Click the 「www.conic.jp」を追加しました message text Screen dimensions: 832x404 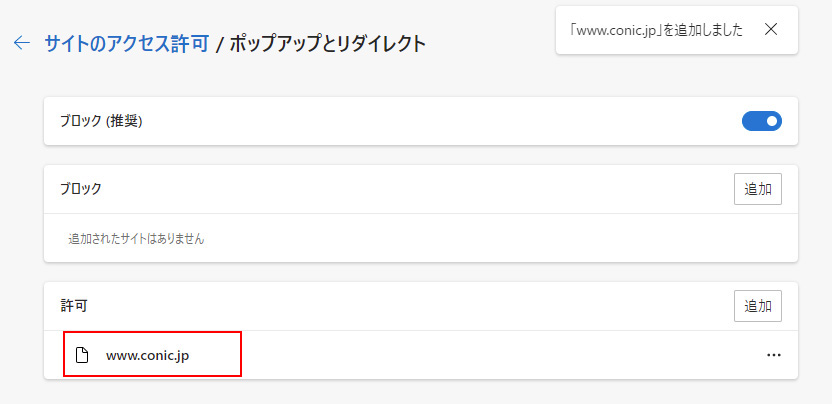(x=655, y=30)
